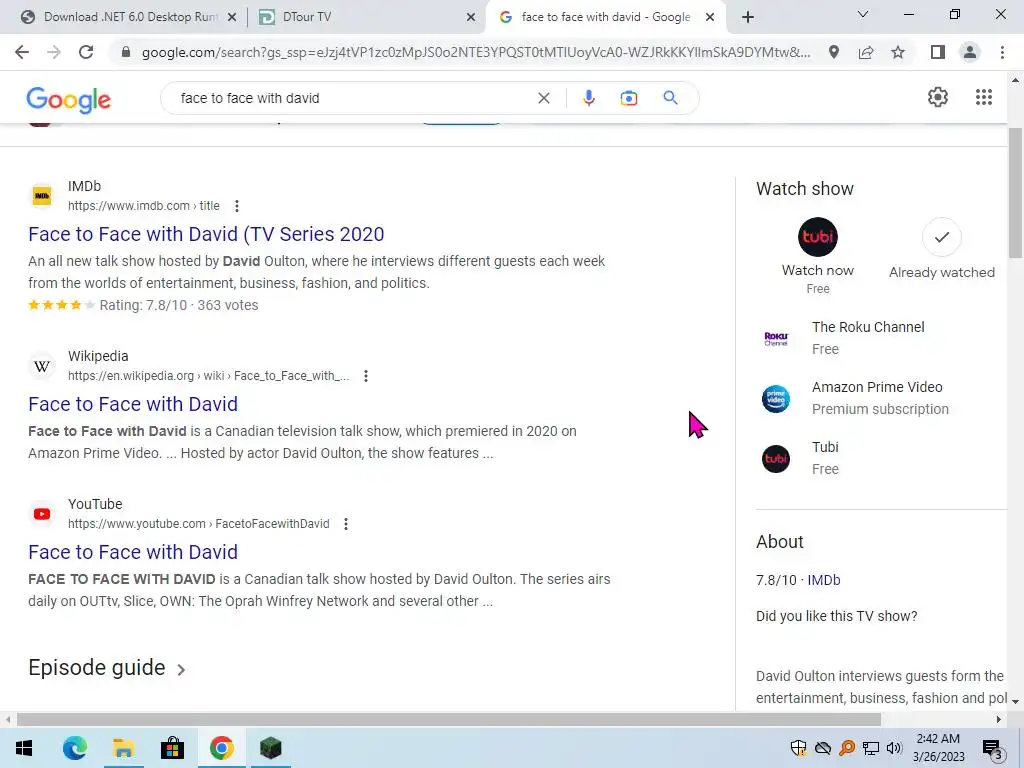Launch Microsoft Edge from taskbar
1024x768 pixels.
pos(74,748)
